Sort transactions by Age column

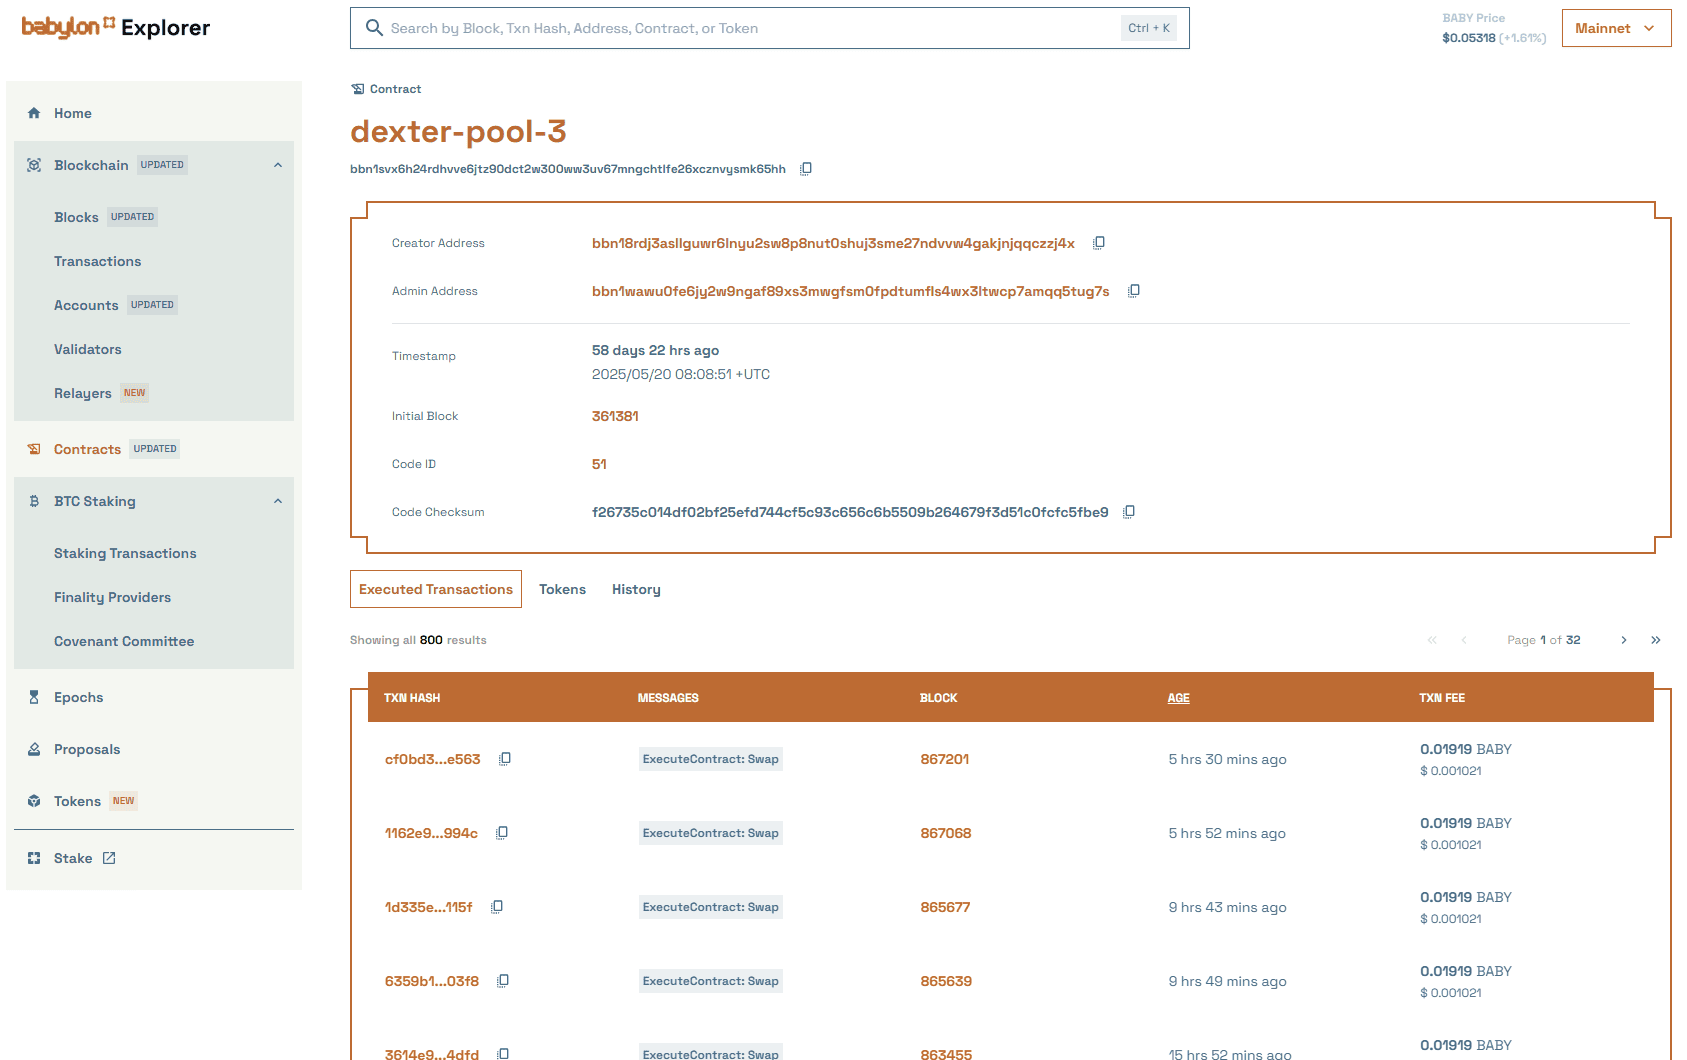click(x=1178, y=698)
